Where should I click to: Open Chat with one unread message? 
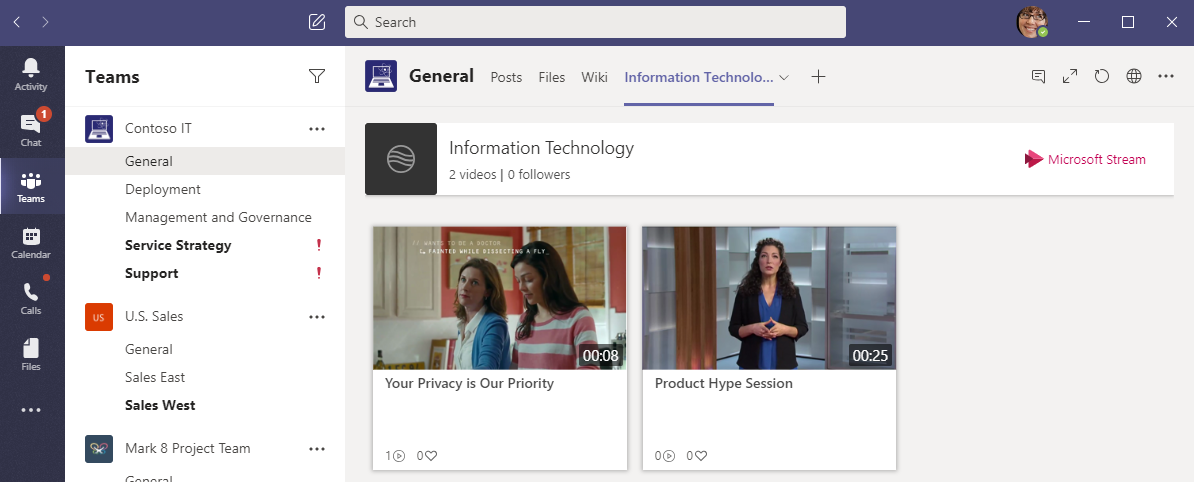click(31, 130)
